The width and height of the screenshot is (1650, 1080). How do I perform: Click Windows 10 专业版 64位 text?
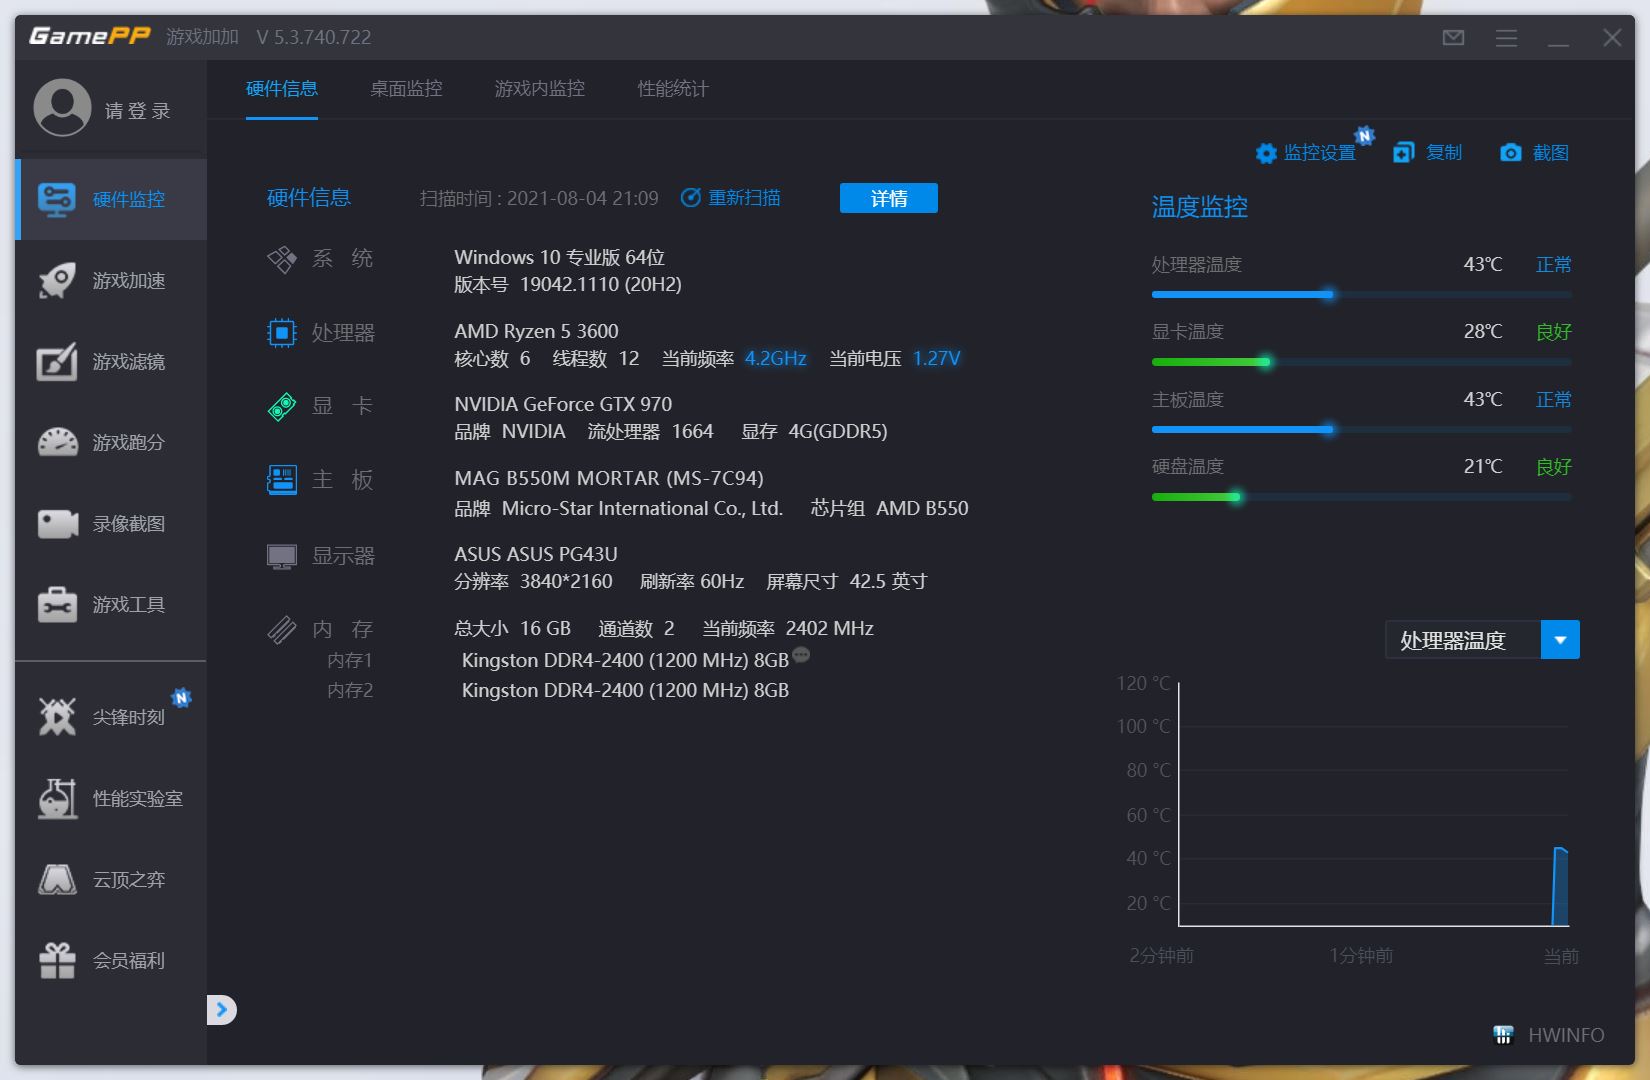(559, 257)
